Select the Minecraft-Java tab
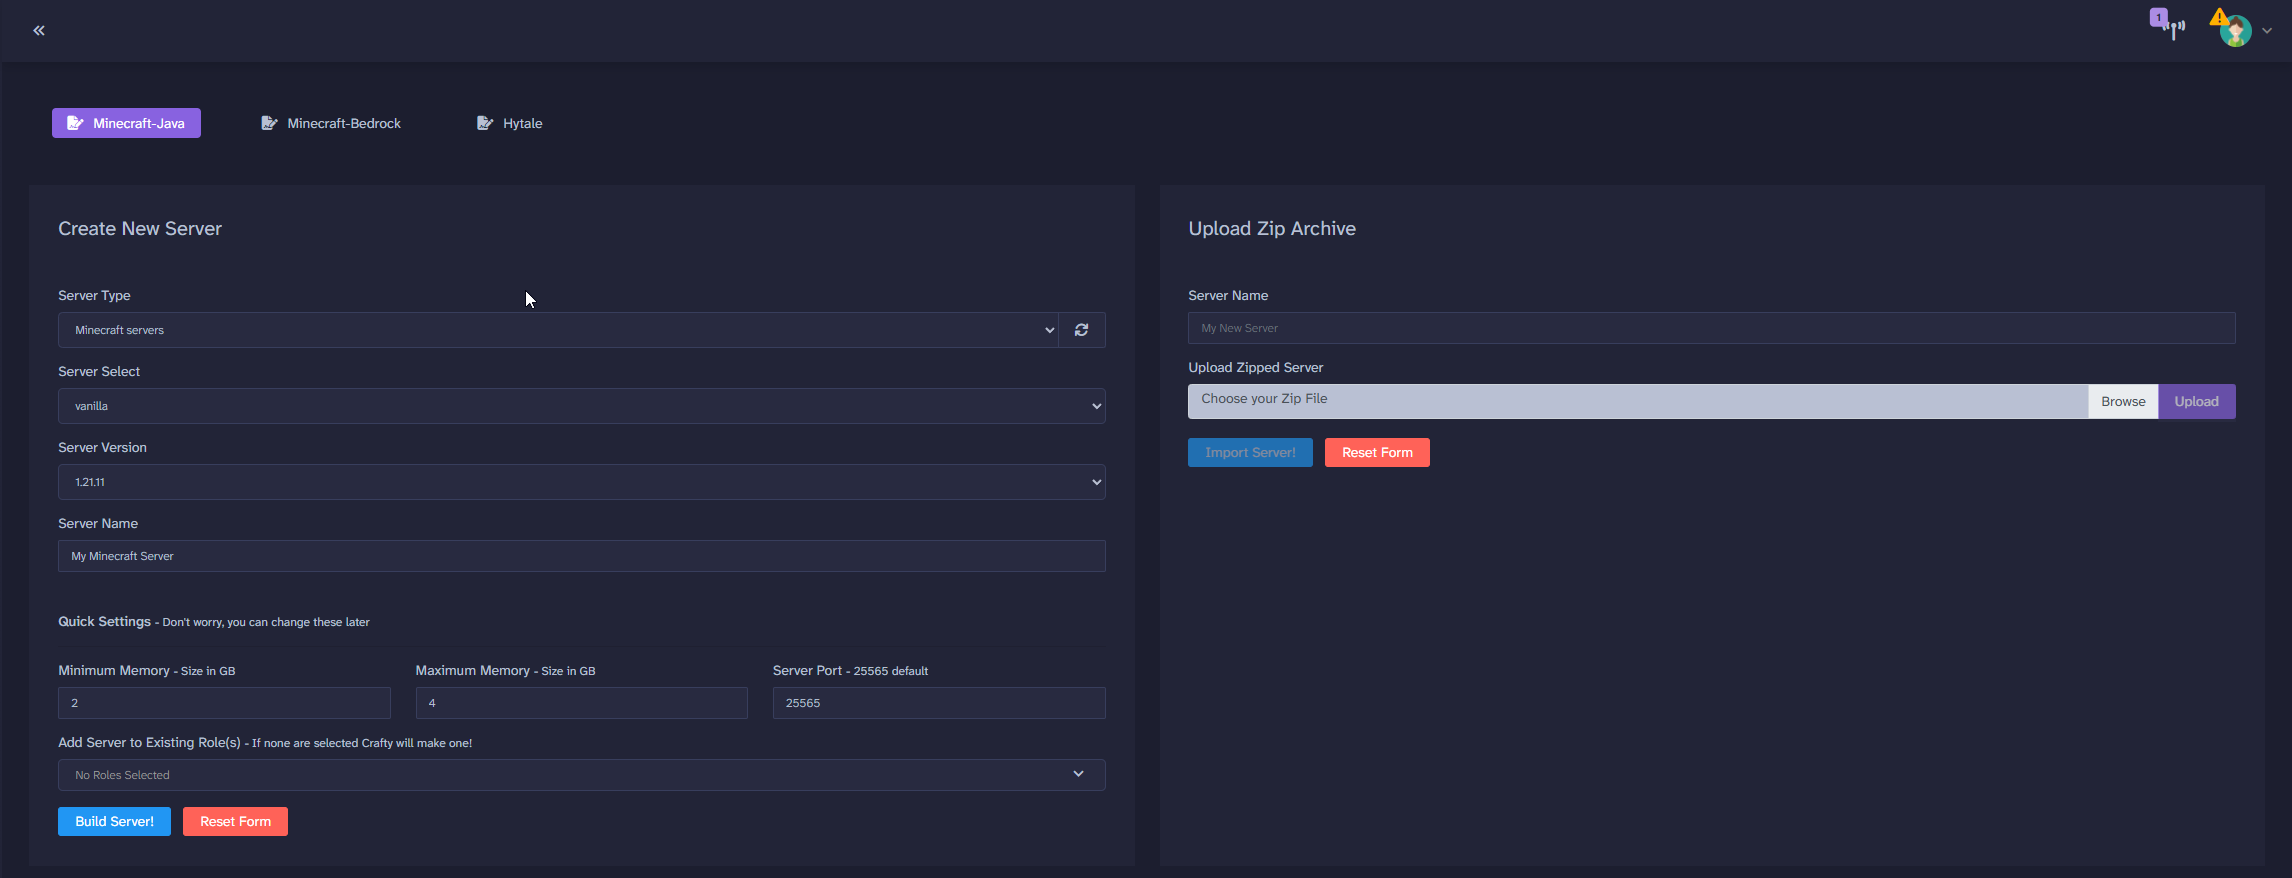The image size is (2292, 878). coord(126,123)
